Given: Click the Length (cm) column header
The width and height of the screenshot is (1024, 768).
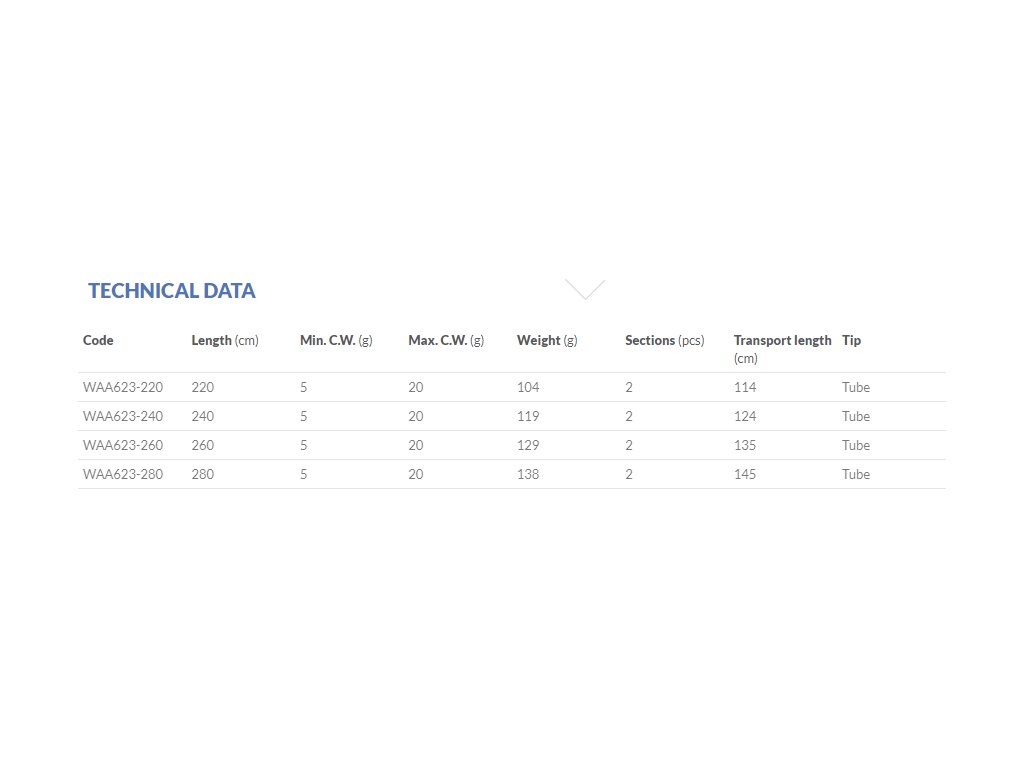Looking at the screenshot, I should pos(225,341).
